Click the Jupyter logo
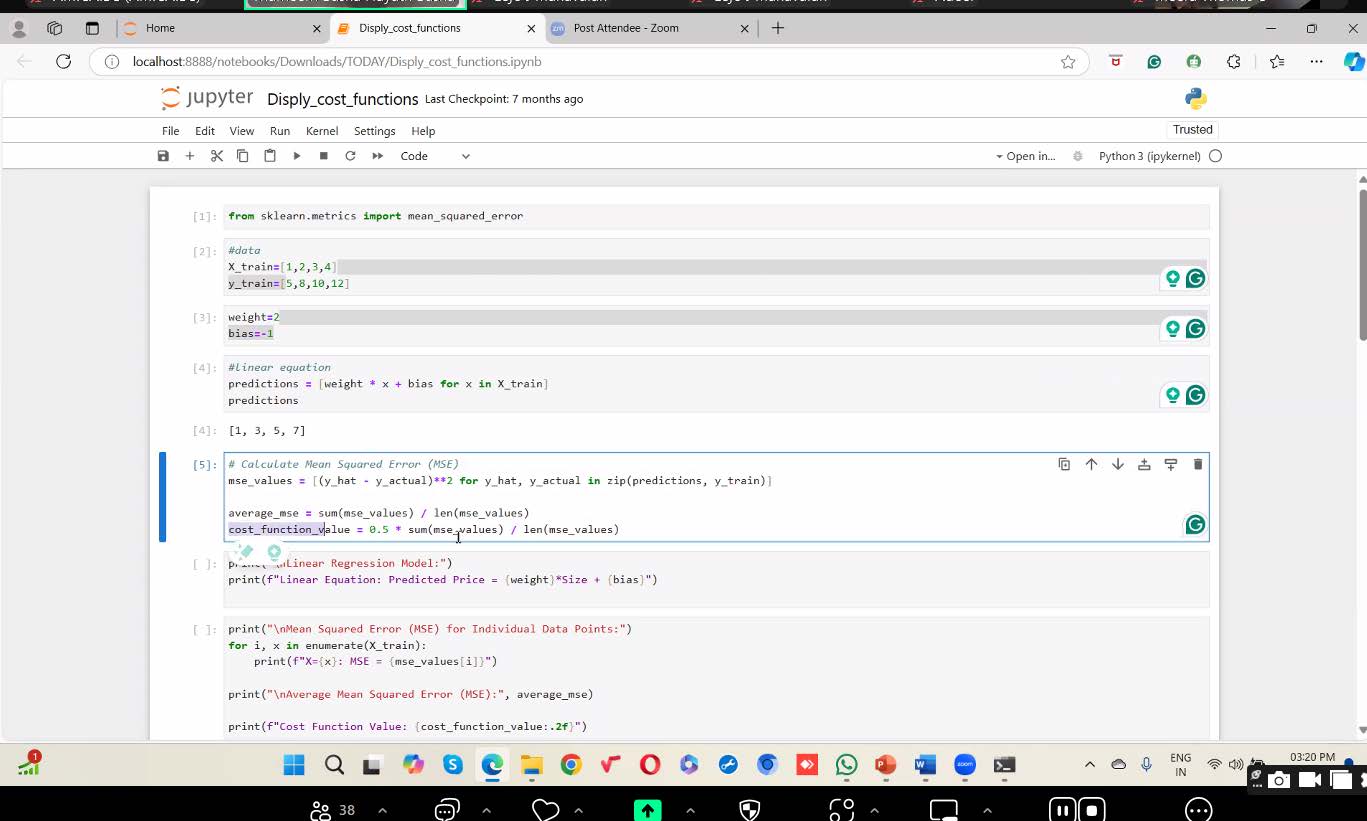Screen dimensions: 1367x821 pos(207,98)
